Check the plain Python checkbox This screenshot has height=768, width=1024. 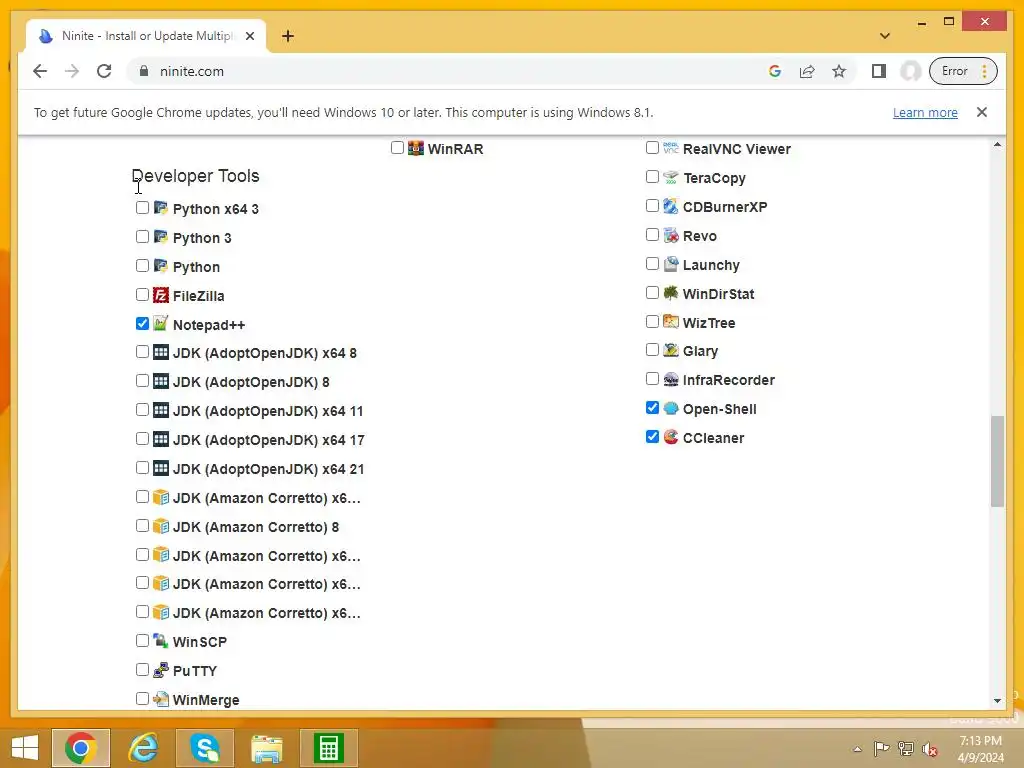point(142,266)
